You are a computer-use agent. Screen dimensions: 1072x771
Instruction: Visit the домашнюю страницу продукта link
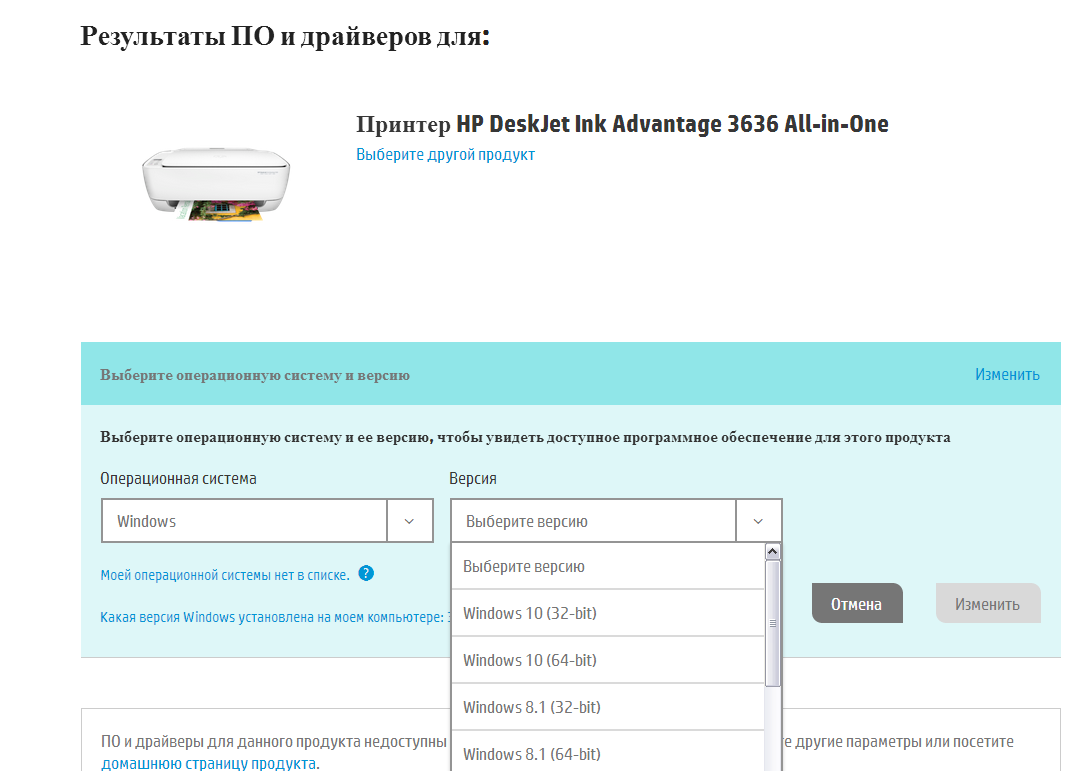tap(209, 763)
